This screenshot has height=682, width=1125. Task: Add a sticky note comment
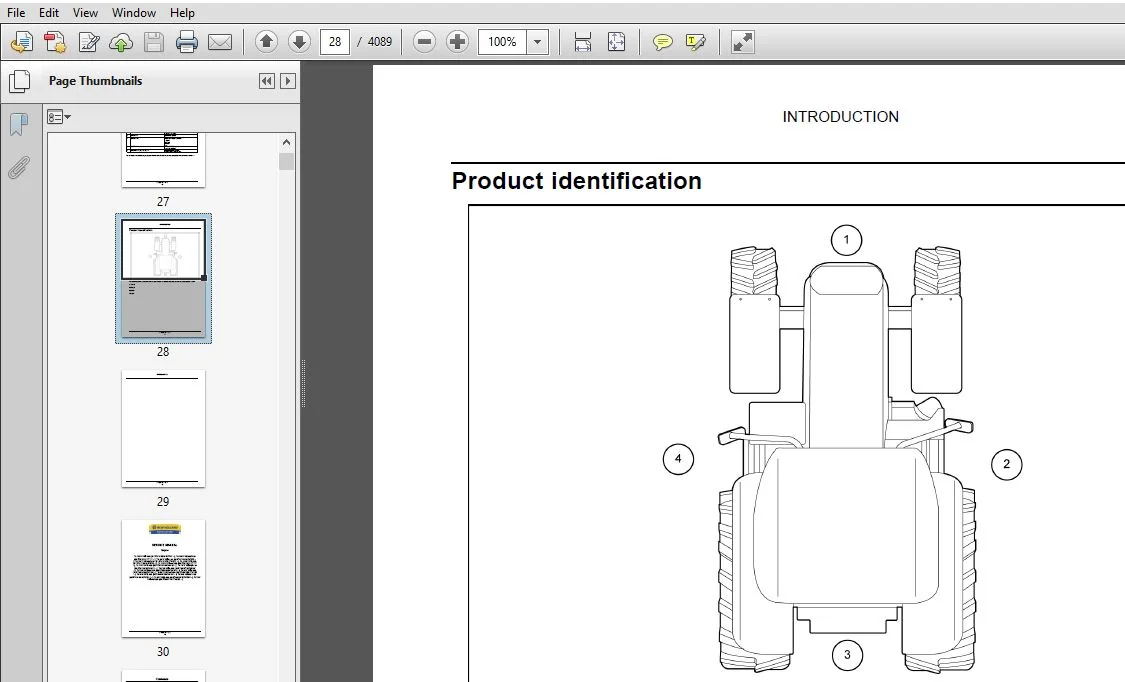[662, 42]
